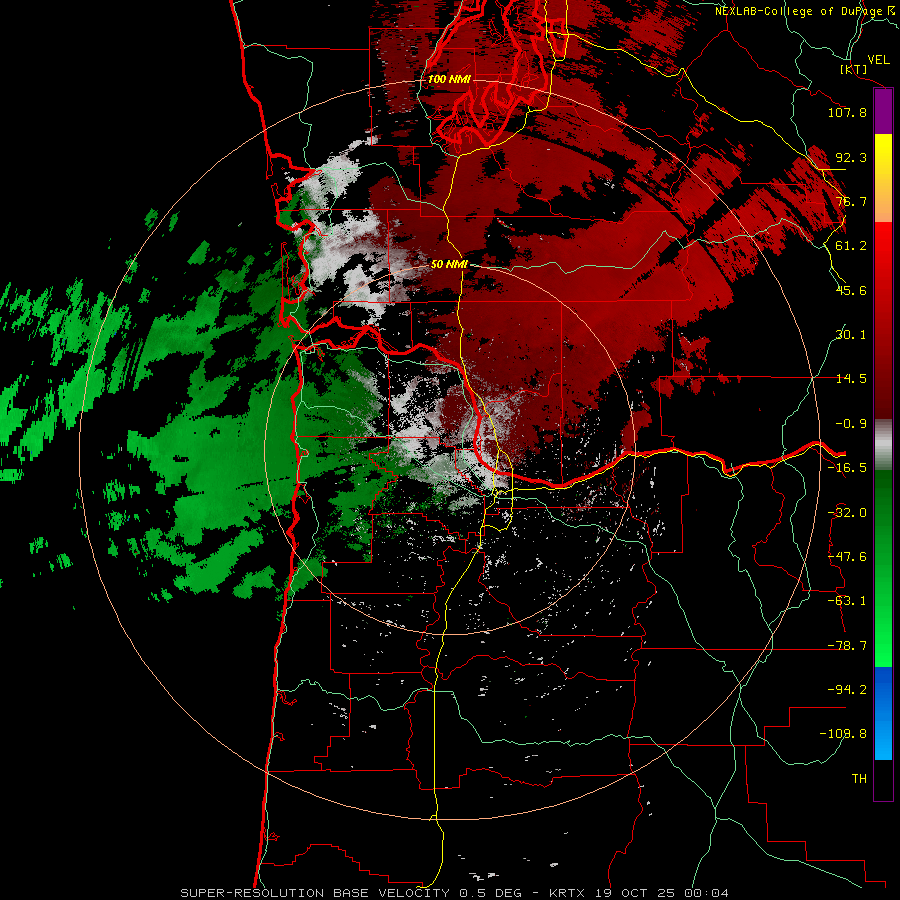Click the [KT] units label

[x=854, y=69]
